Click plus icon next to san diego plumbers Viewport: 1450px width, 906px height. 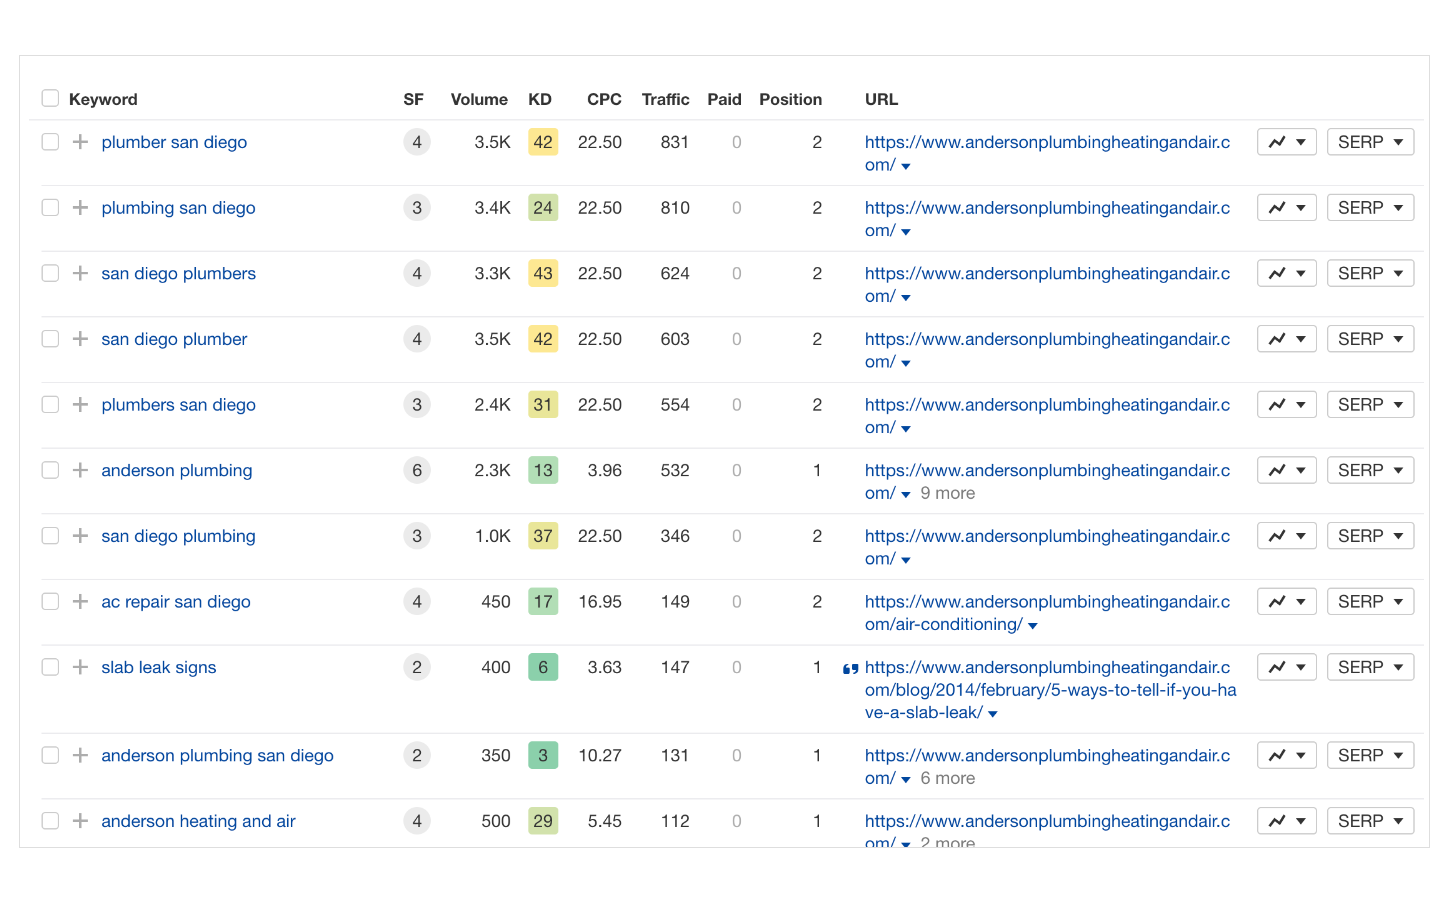(x=80, y=273)
